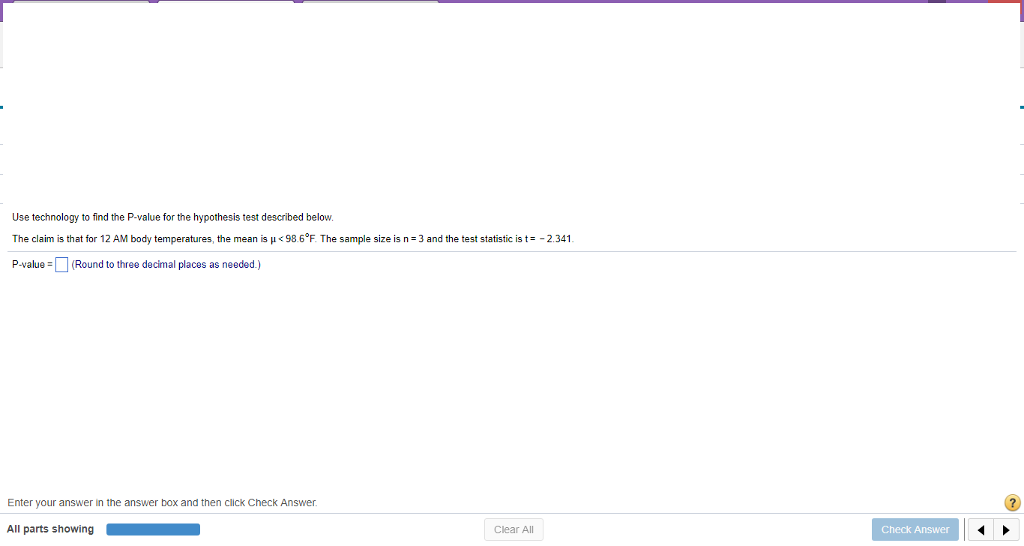
Task: Click the 'Use technology' instruction sentence
Action: coord(172,217)
